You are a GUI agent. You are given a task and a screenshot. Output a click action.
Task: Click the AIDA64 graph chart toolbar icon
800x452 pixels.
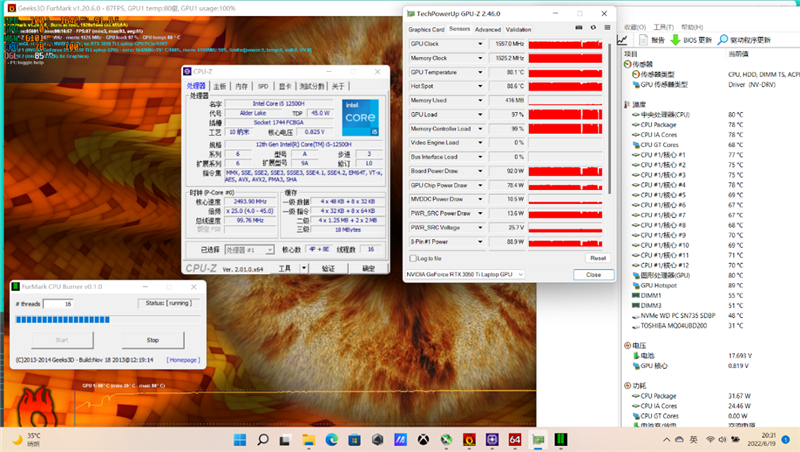click(622, 39)
